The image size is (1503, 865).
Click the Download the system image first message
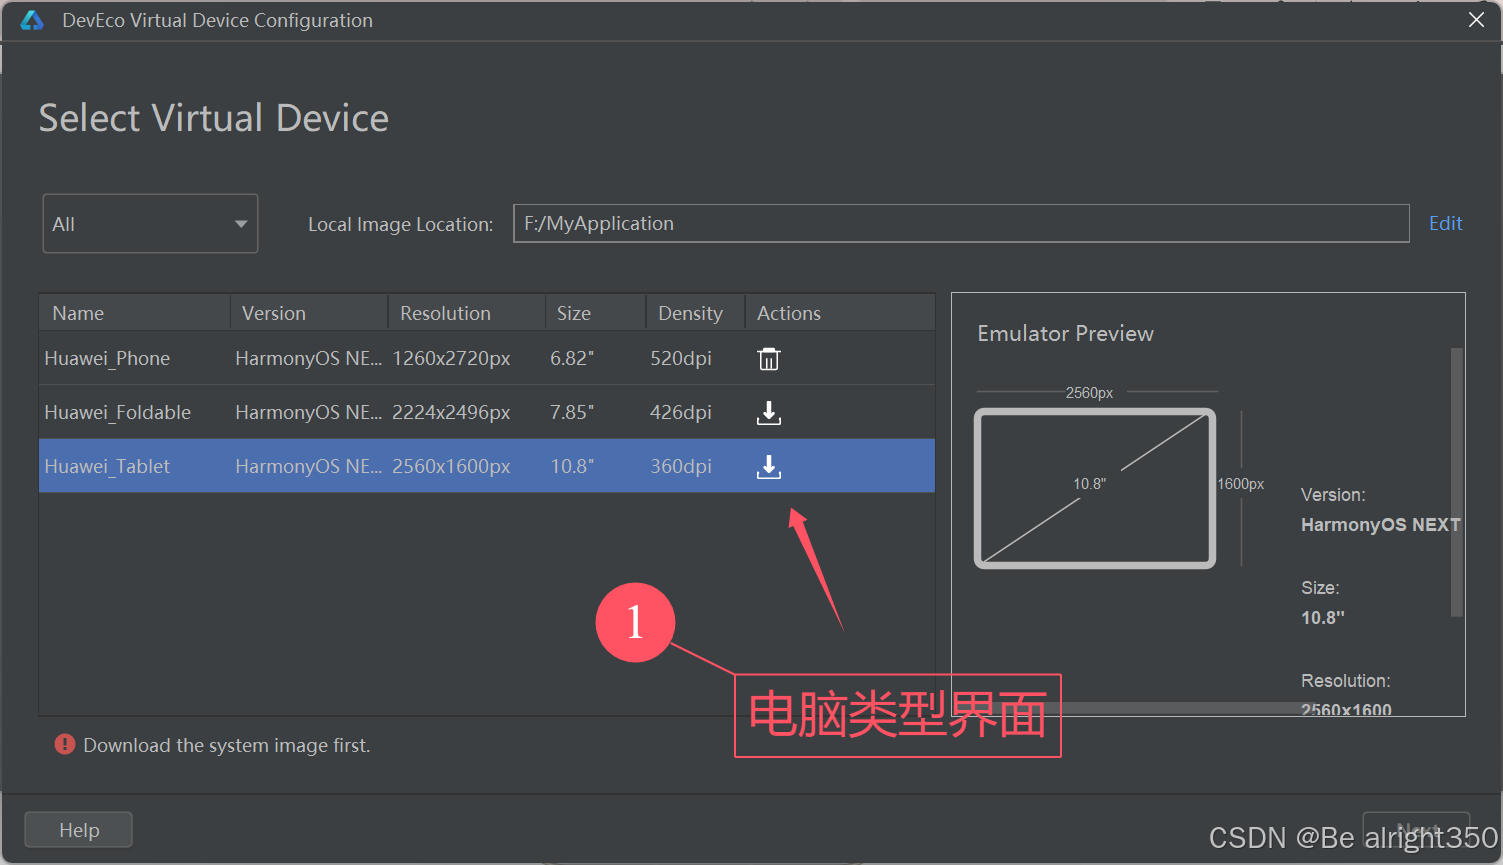pos(227,745)
